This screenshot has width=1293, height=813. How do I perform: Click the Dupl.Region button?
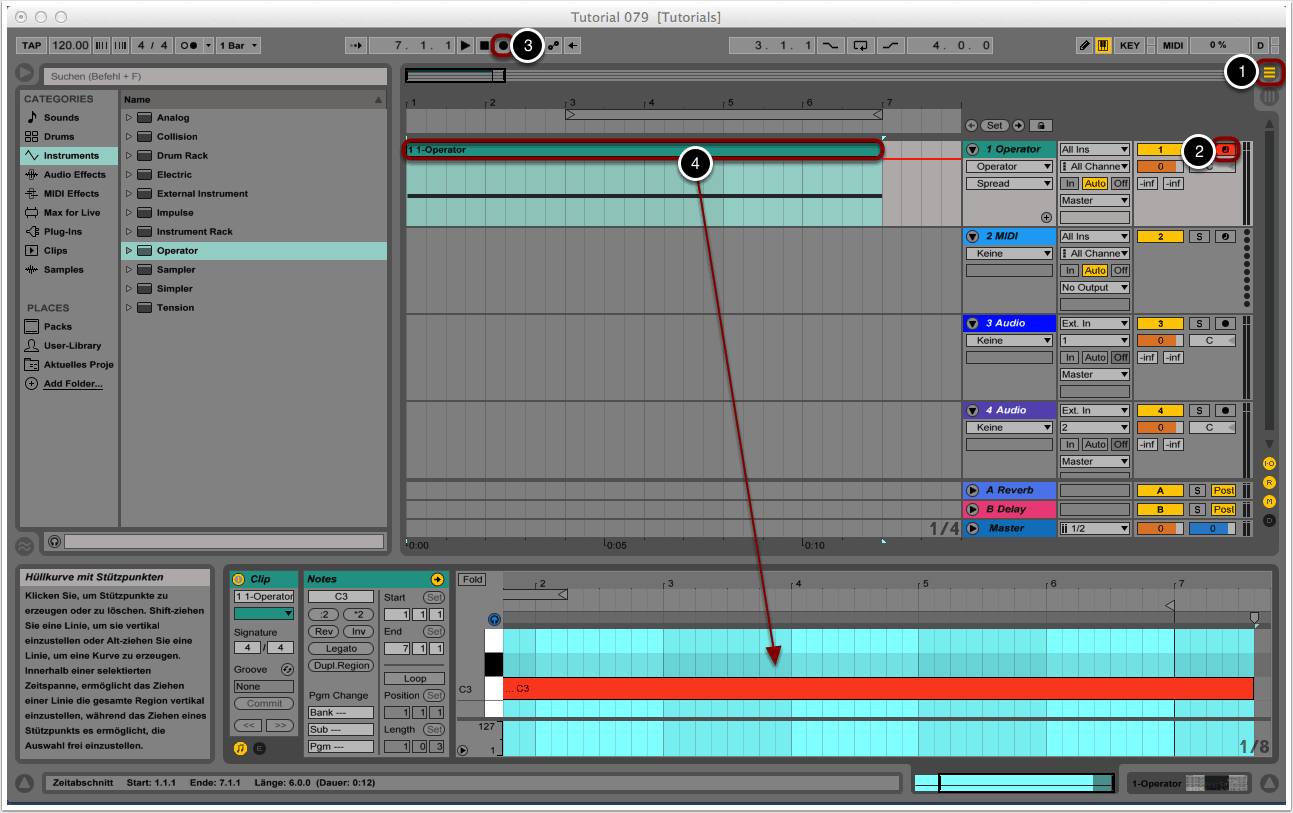click(341, 666)
